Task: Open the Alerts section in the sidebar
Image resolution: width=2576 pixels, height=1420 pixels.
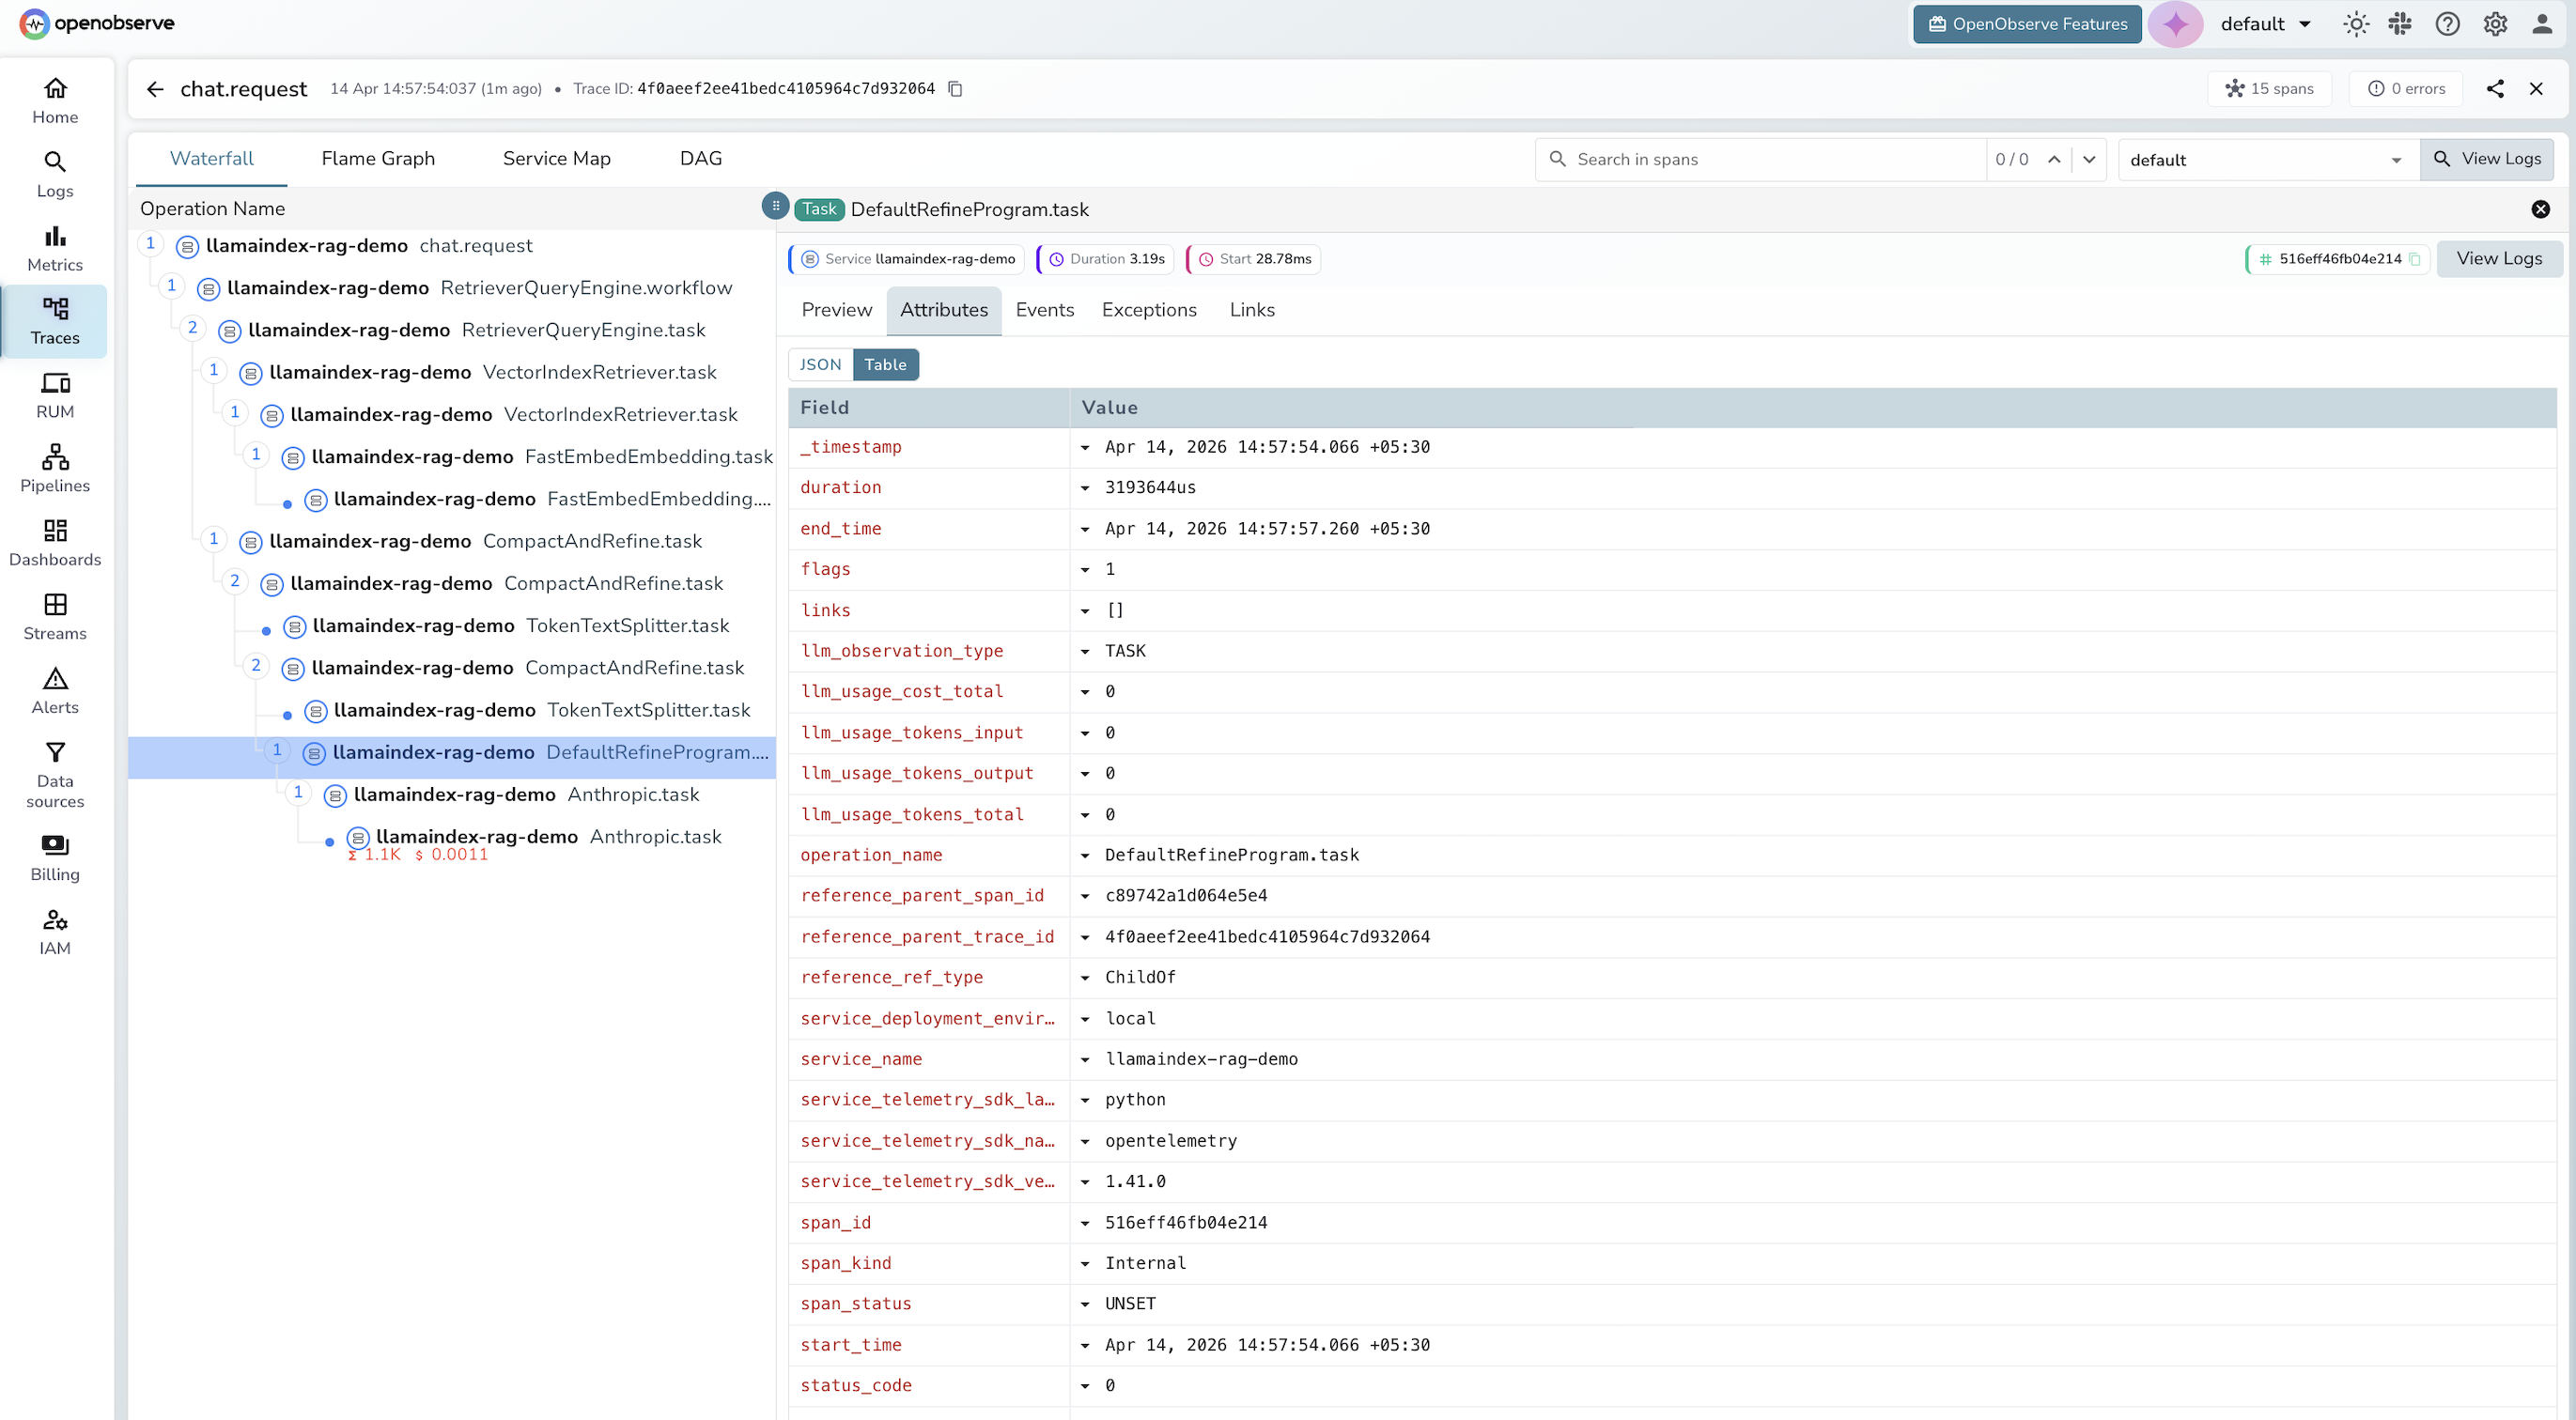Action: pyautogui.click(x=54, y=690)
